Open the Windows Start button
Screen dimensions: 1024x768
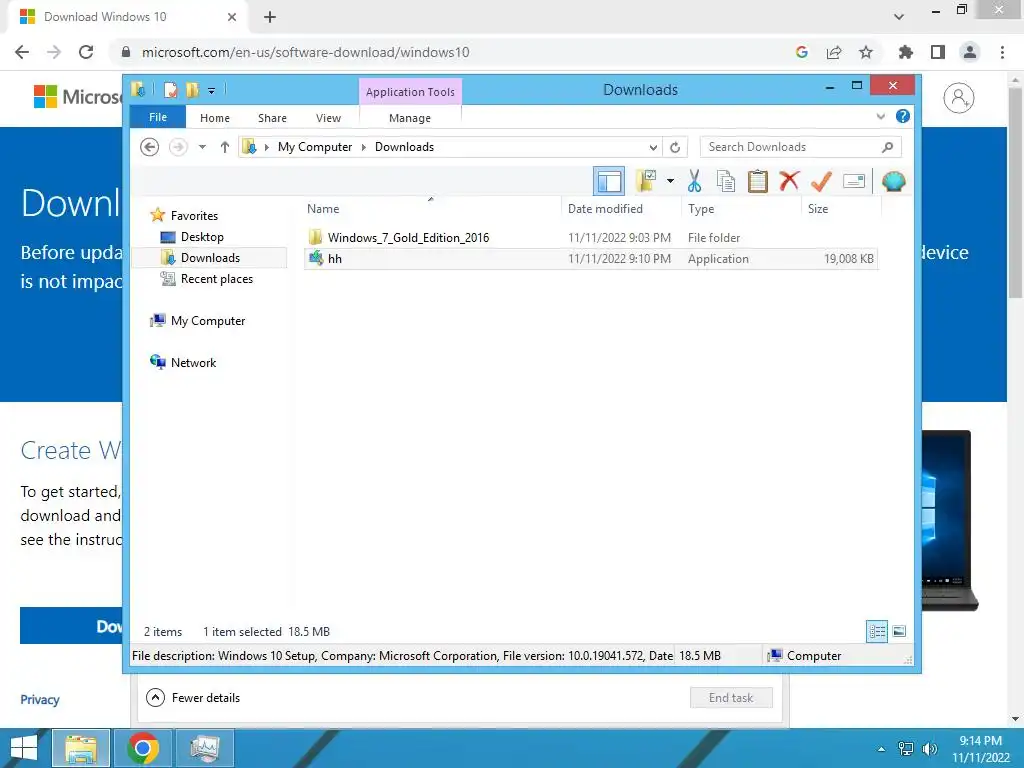tap(24, 748)
